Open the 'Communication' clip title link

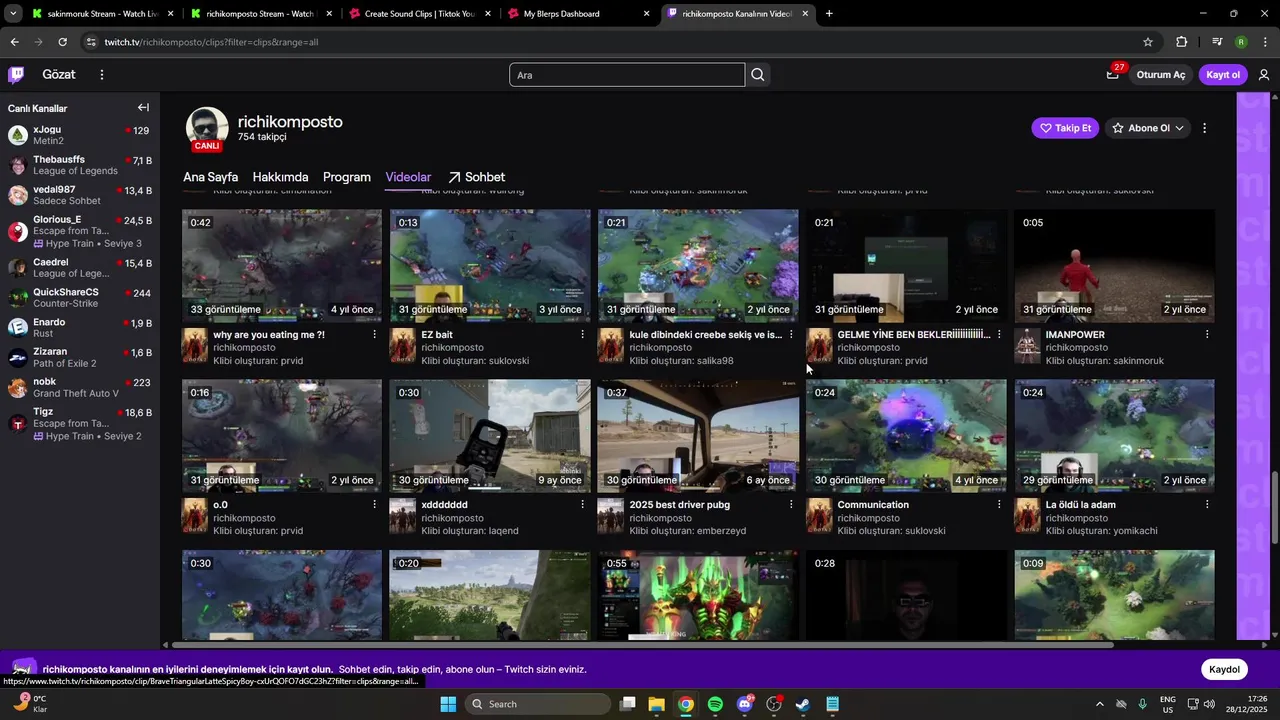873,505
